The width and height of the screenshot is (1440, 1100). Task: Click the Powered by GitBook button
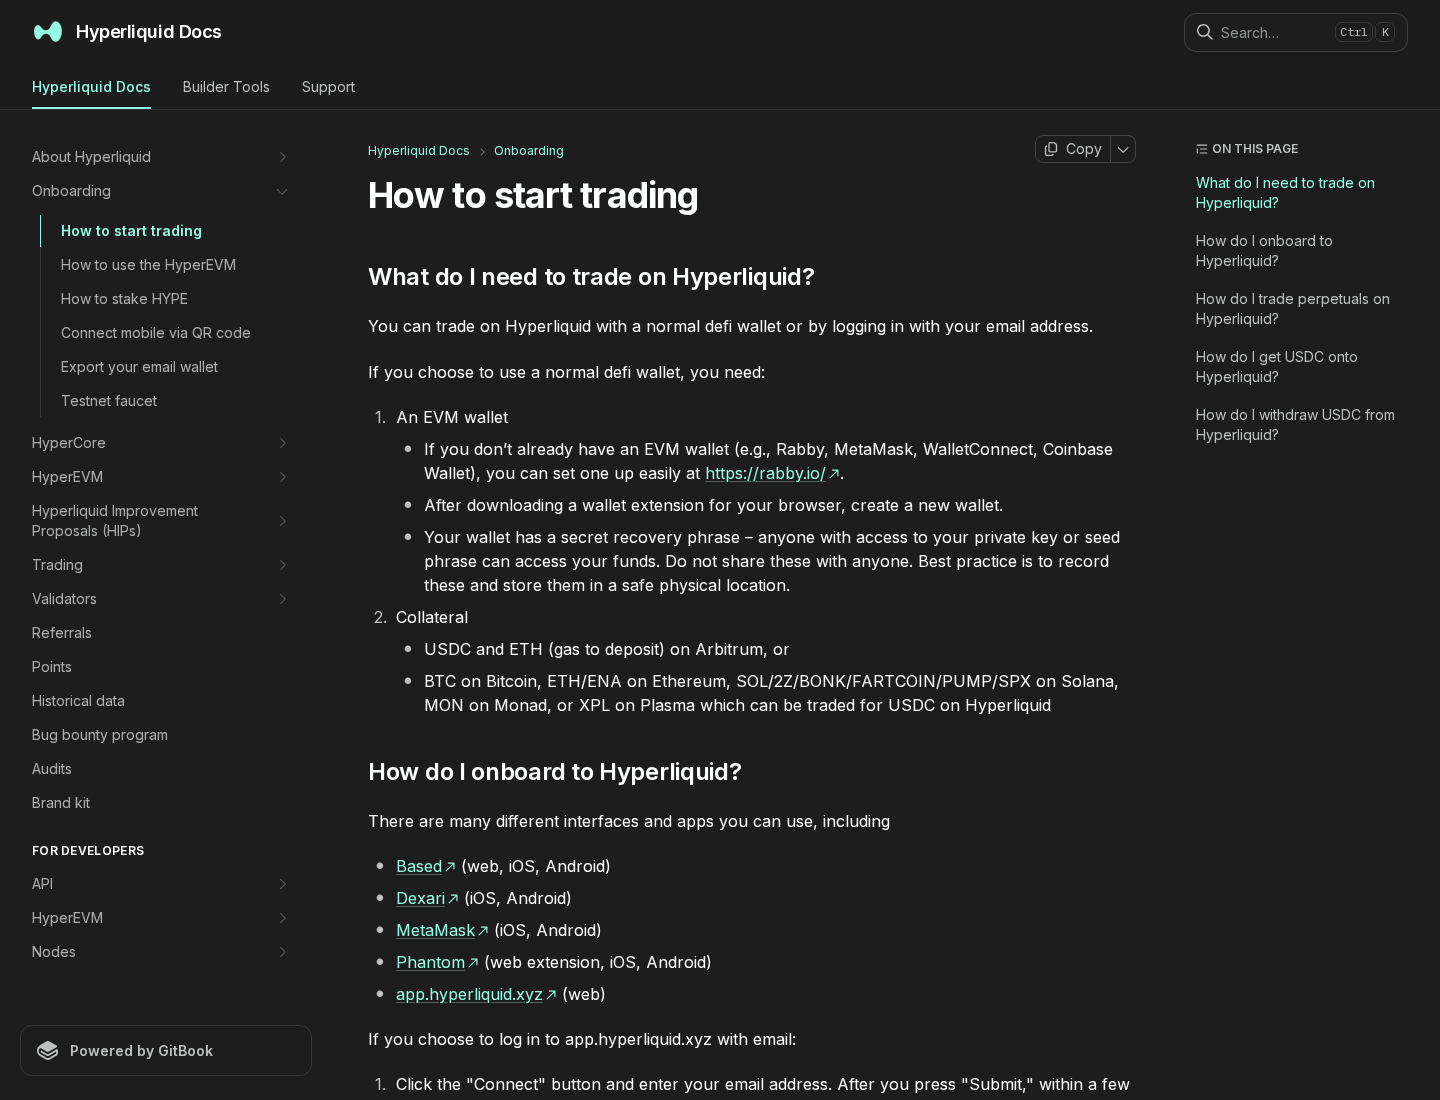[166, 1051]
